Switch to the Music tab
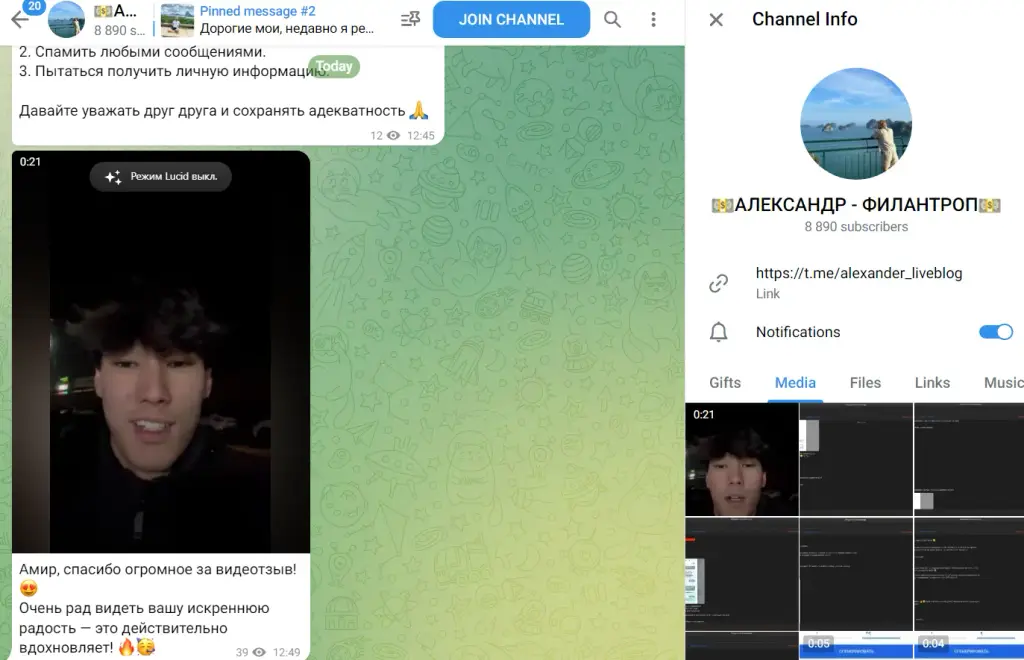The image size is (1024, 660). pyautogui.click(x=1003, y=383)
